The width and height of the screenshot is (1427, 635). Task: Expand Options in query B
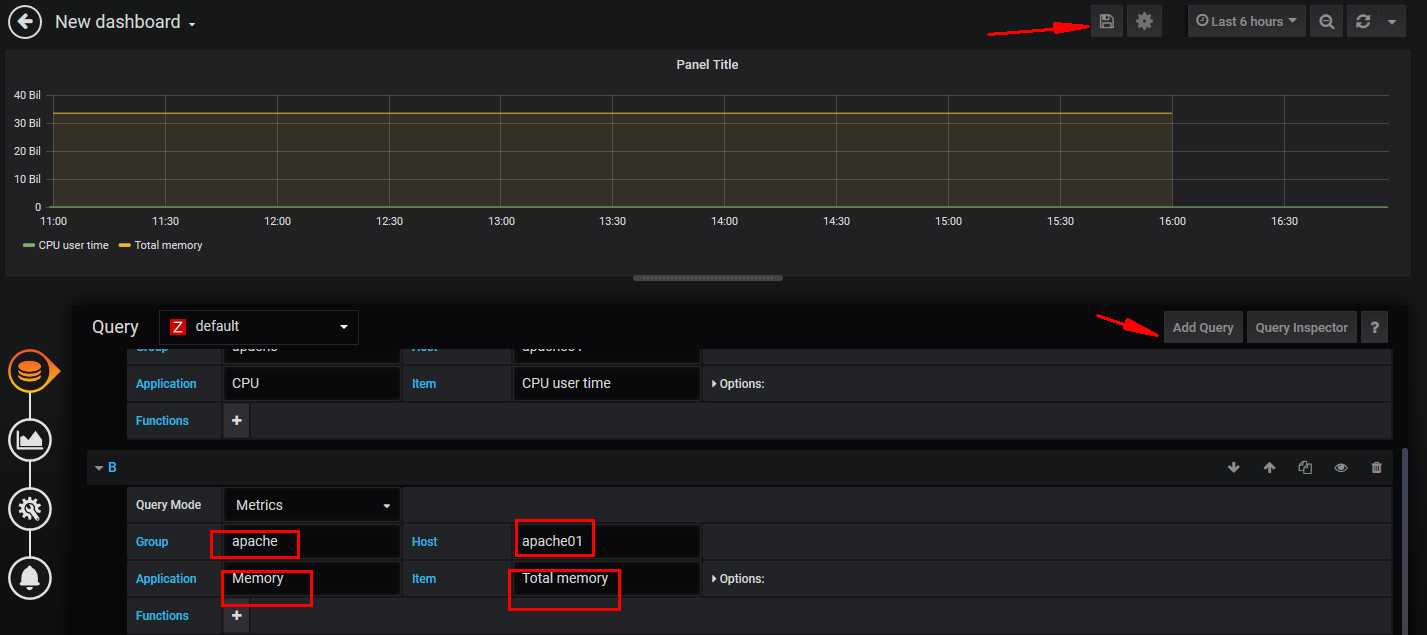pyautogui.click(x=738, y=579)
